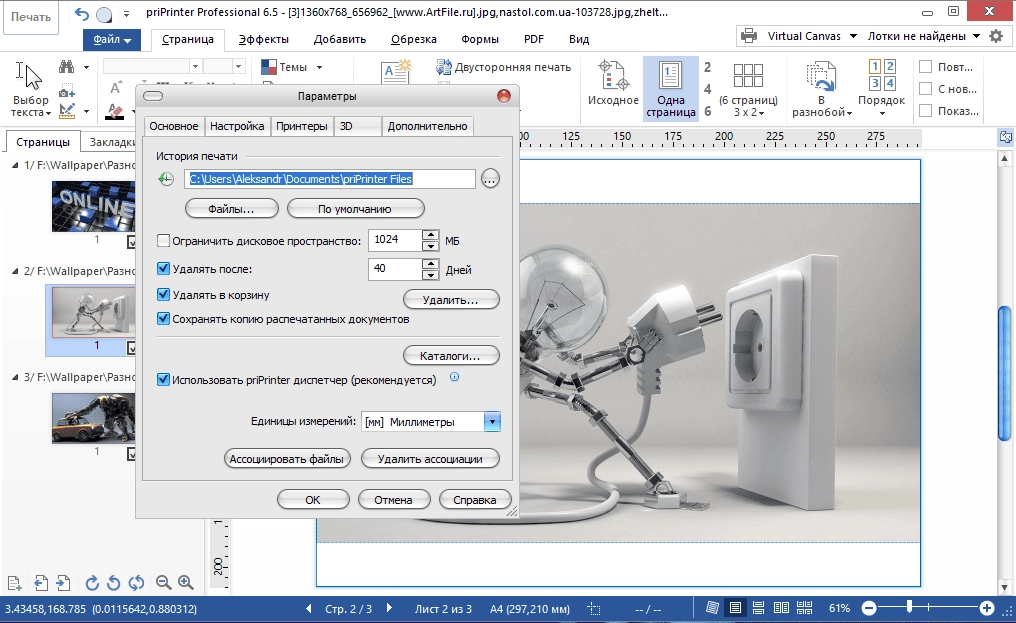
Task: Click the zoom slider handle in status bar
Action: [910, 607]
